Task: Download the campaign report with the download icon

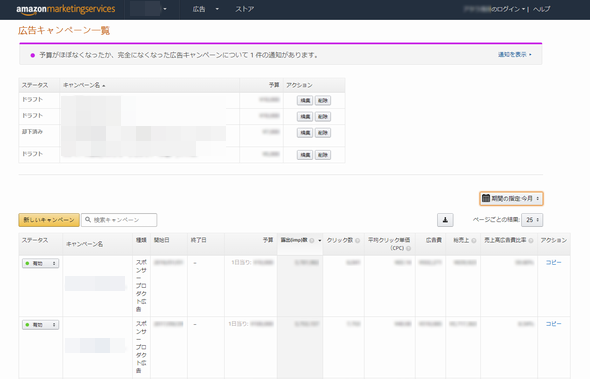Action: point(445,220)
